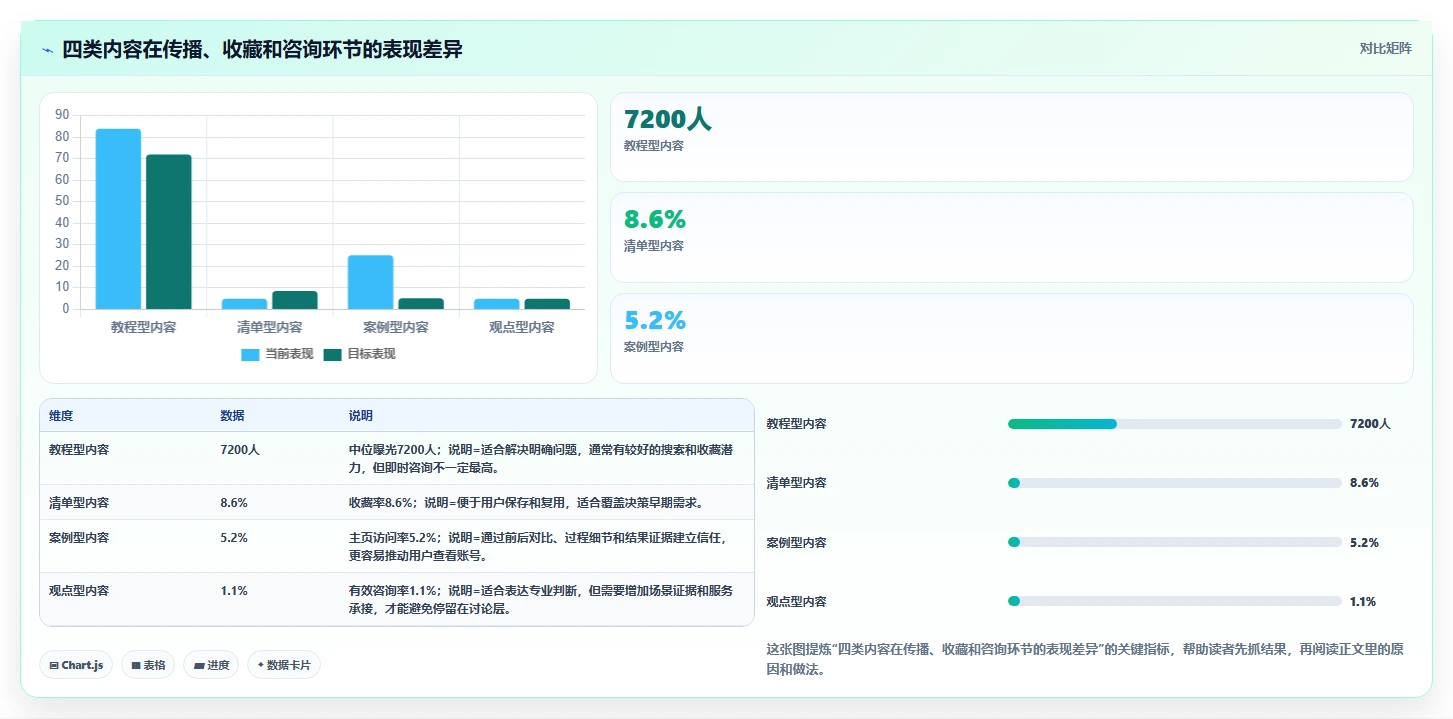Click the light-blue 观点型内容 current bar

point(497,304)
